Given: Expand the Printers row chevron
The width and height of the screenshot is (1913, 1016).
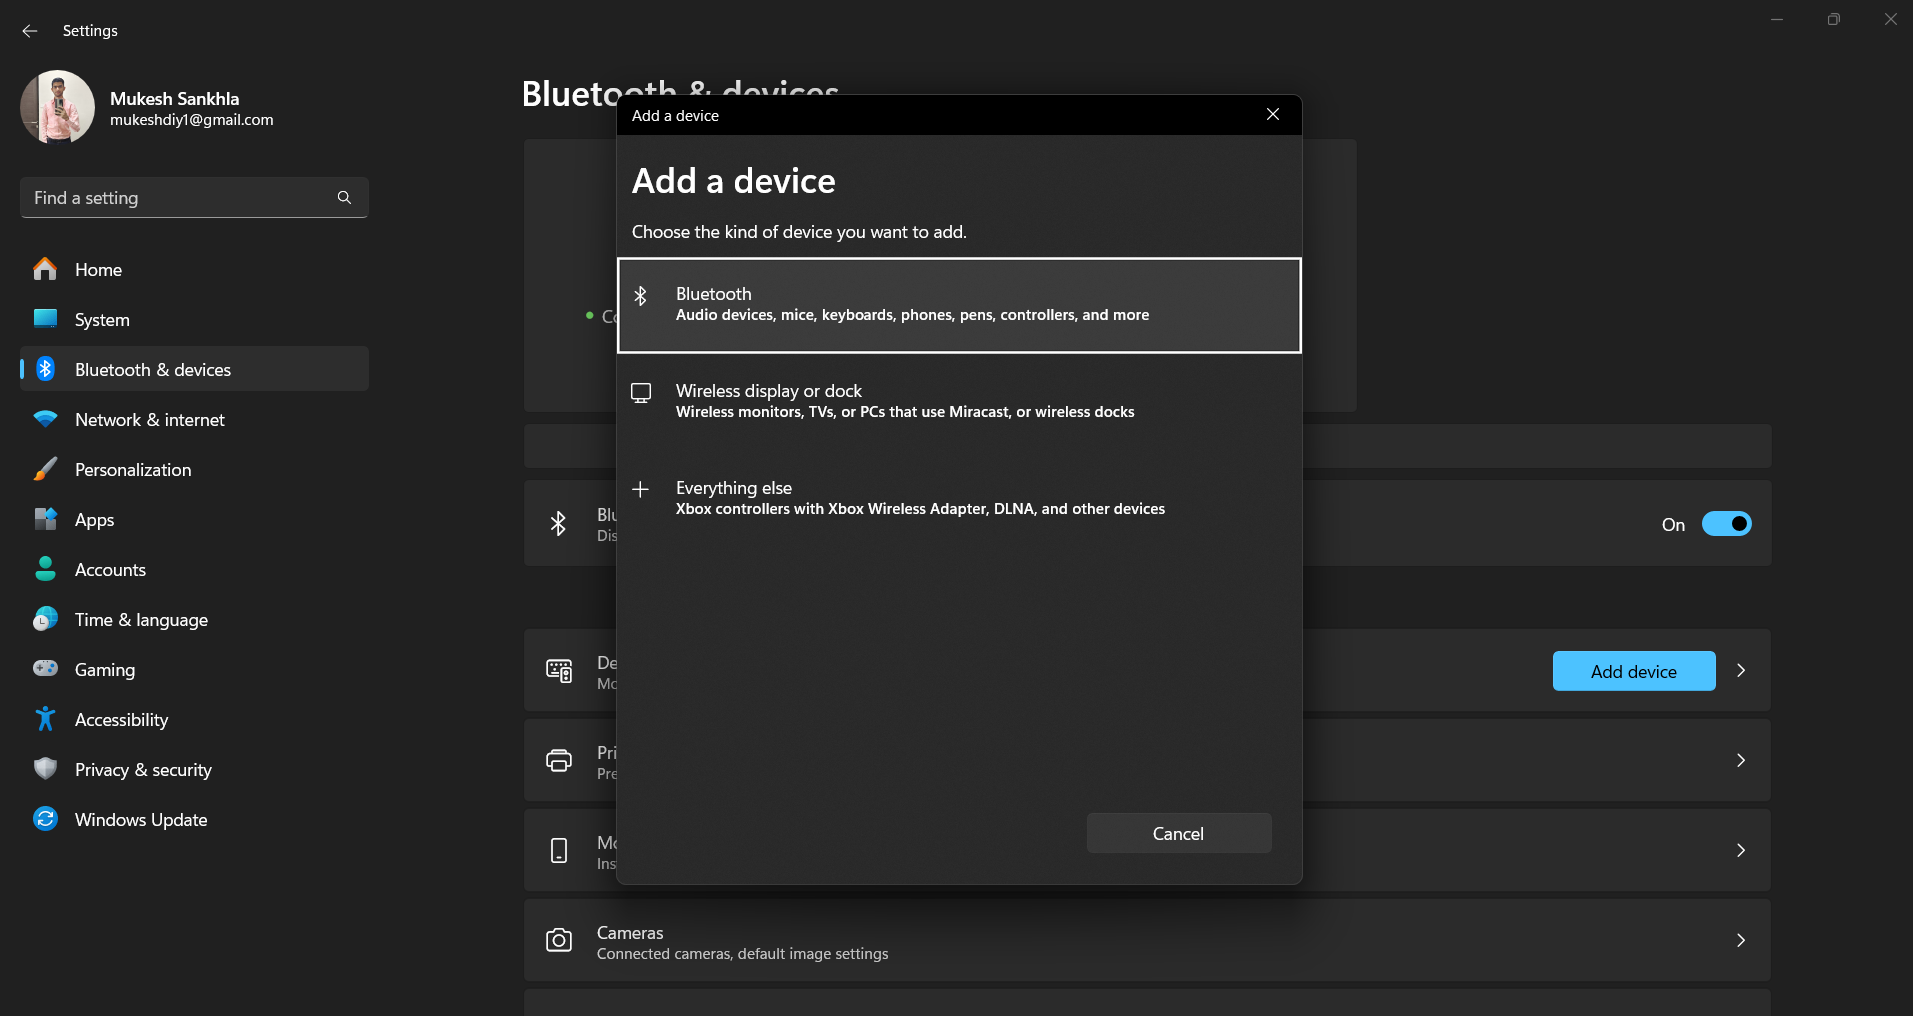Looking at the screenshot, I should [x=1741, y=761].
